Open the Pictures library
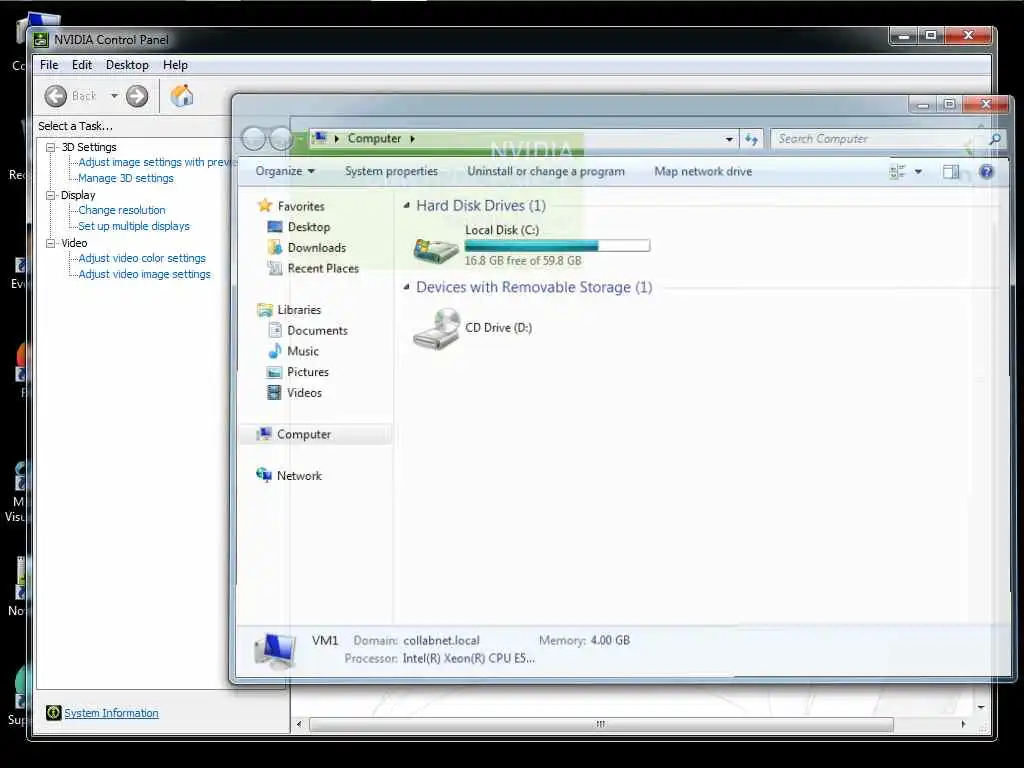This screenshot has width=1024, height=768. [x=308, y=372]
